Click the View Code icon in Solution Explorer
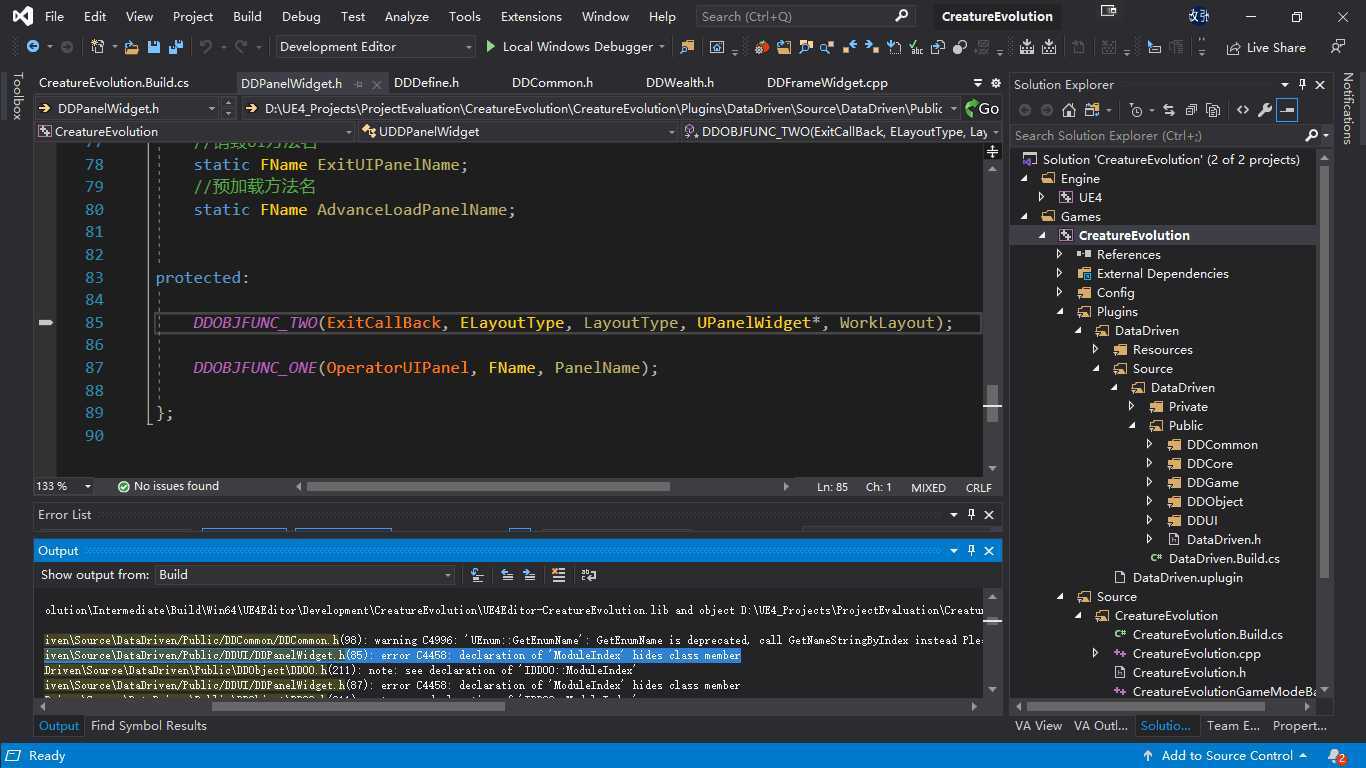The width and height of the screenshot is (1366, 768). (1243, 110)
